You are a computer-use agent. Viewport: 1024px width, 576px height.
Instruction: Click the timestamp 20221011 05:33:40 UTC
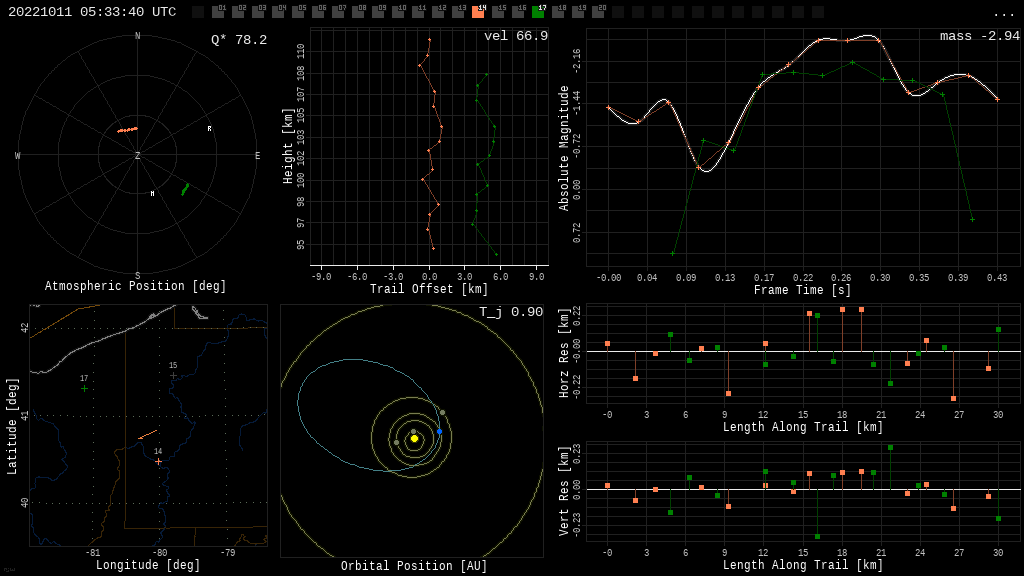(x=92, y=12)
